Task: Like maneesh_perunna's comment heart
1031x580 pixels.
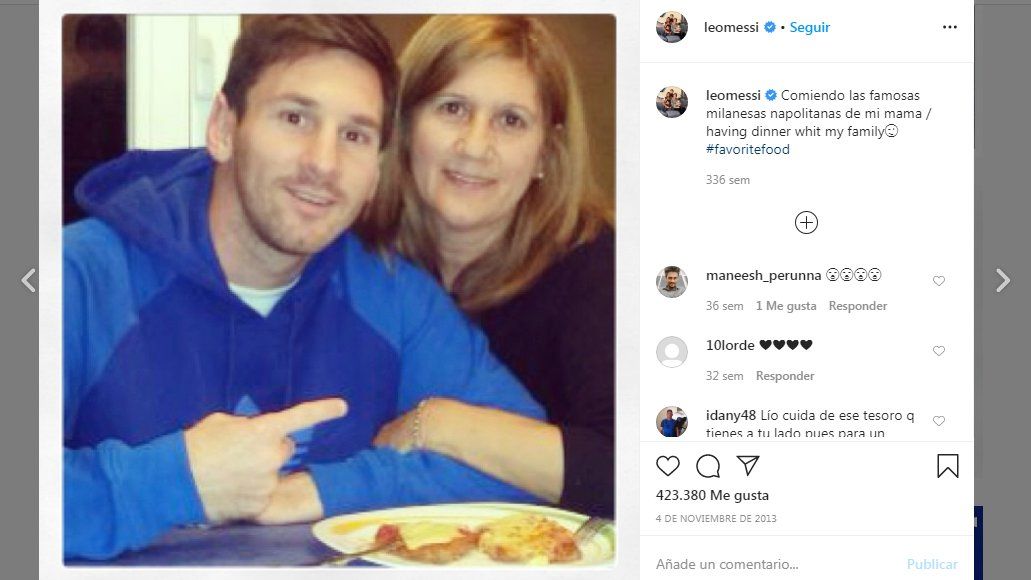Action: (938, 281)
